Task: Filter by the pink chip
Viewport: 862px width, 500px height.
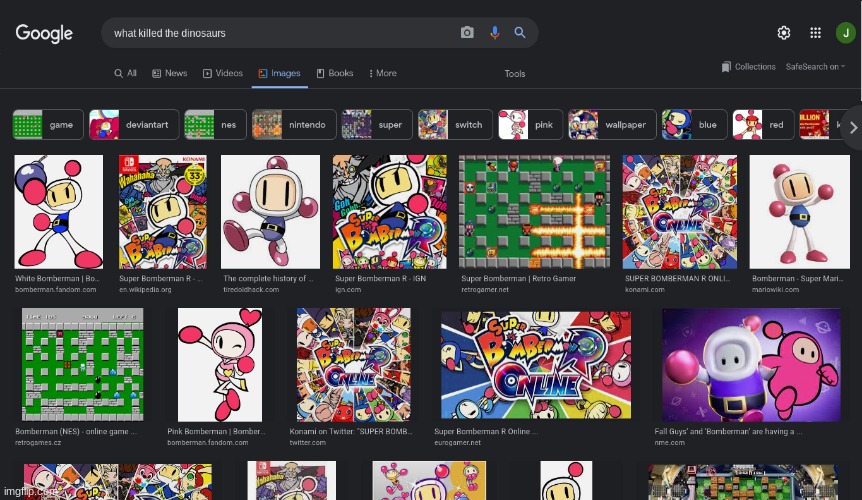Action: click(531, 125)
